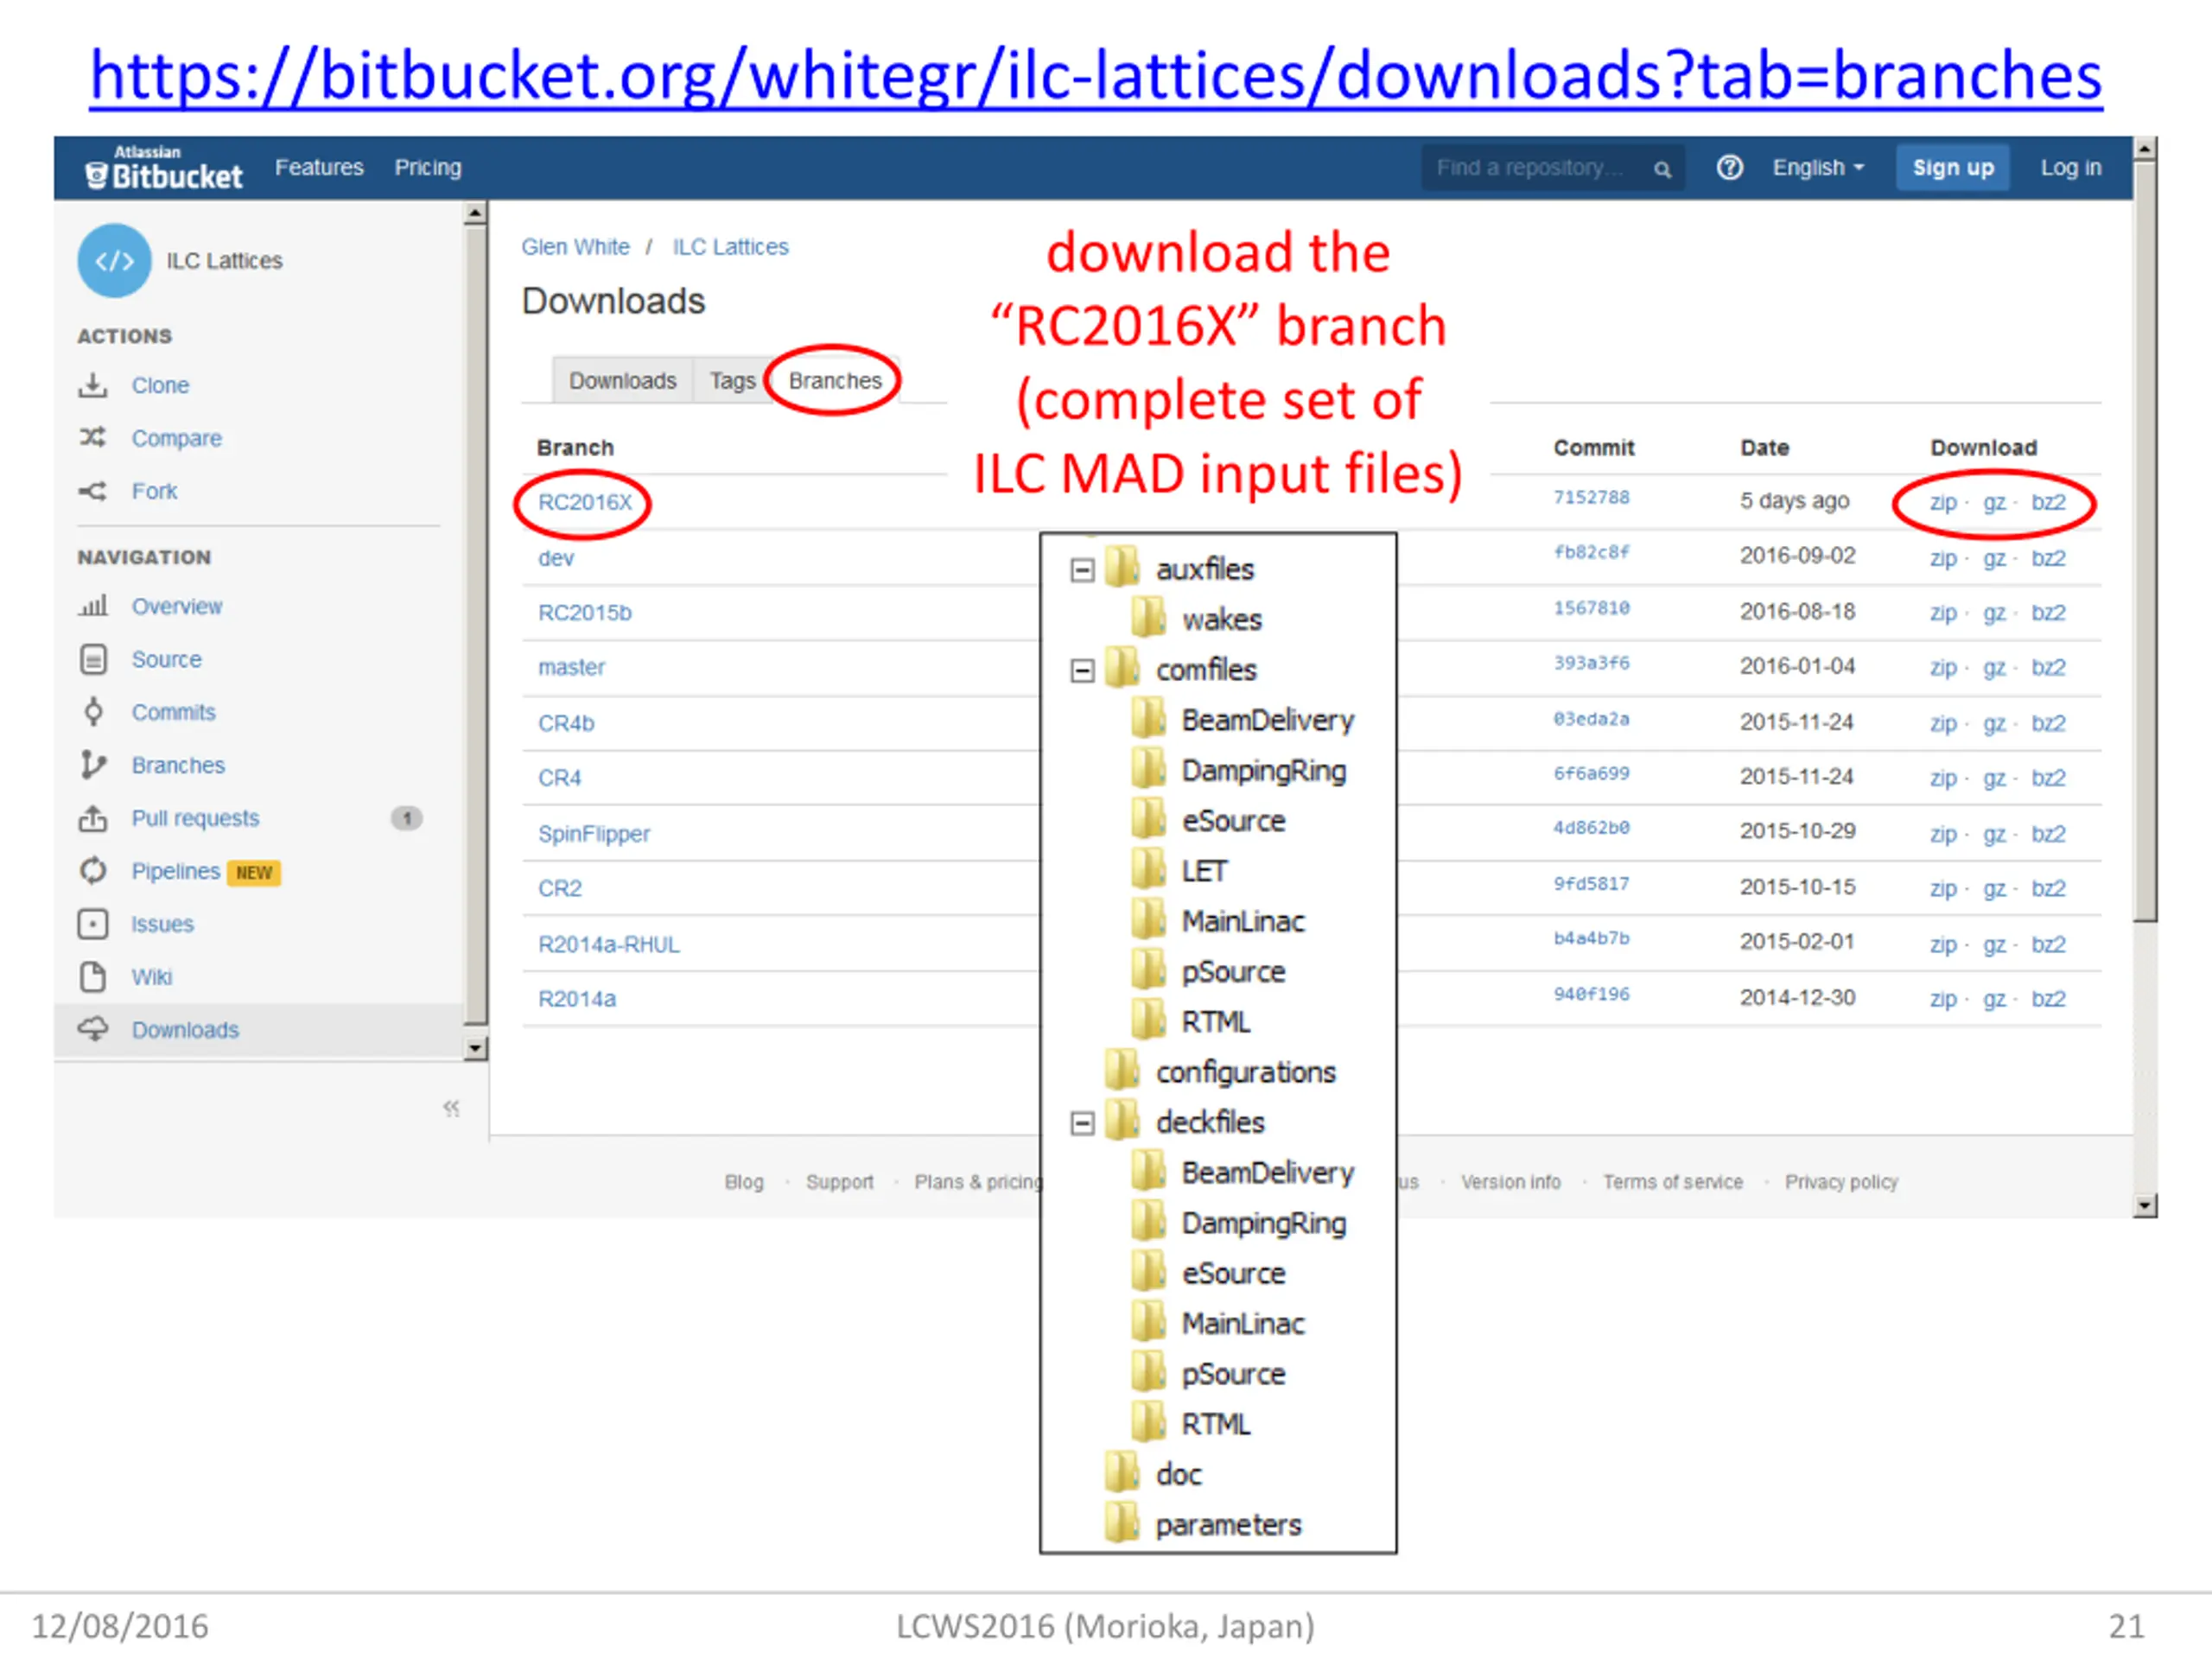The width and height of the screenshot is (2212, 1659).
Task: Click the Pull requests count badge
Action: click(x=407, y=818)
